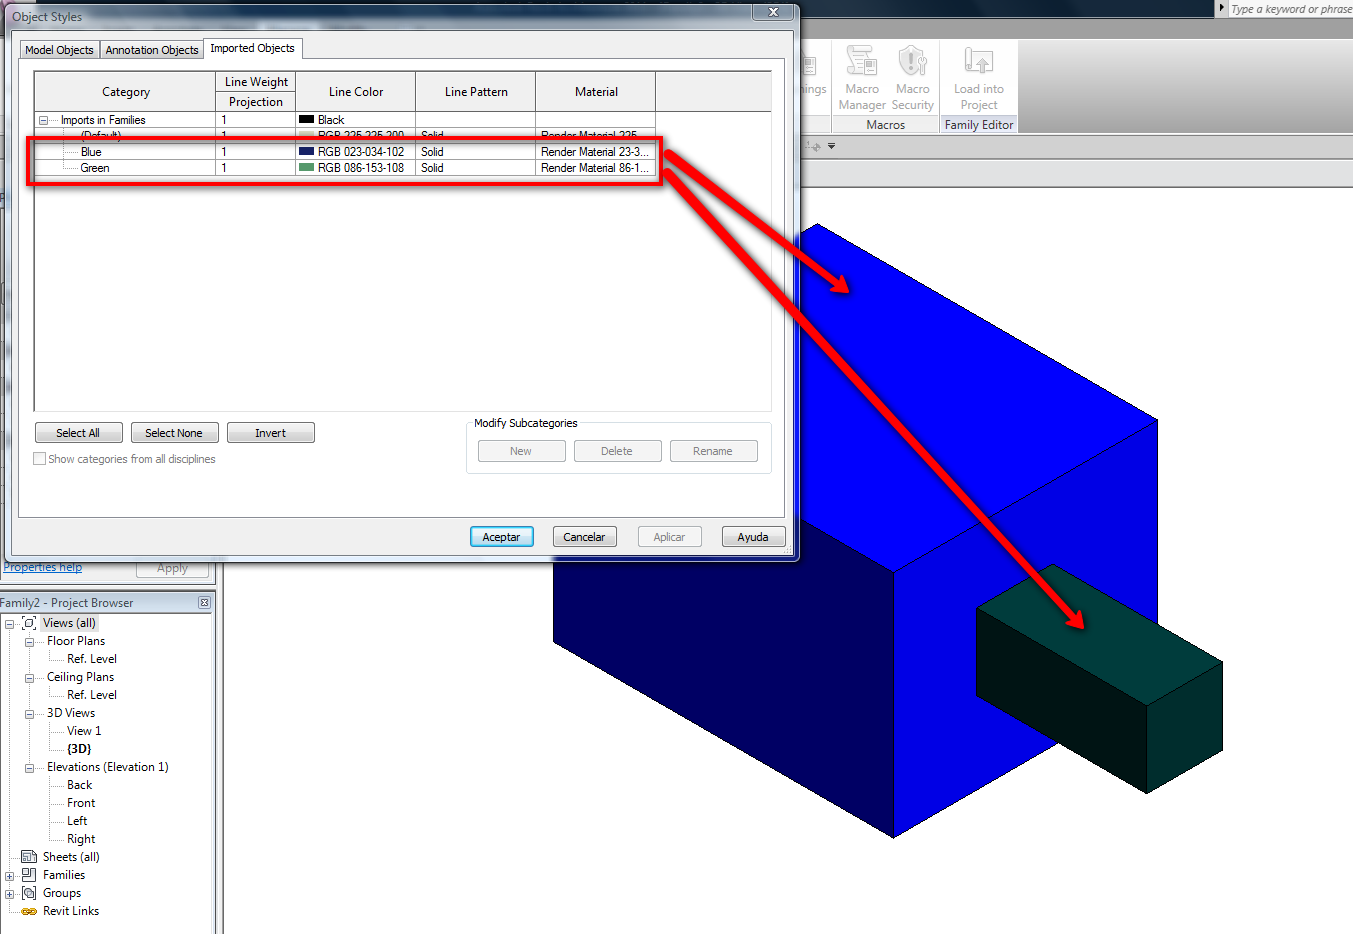The width and height of the screenshot is (1353, 934).
Task: Open the Macro Manager tool
Action: point(862,77)
